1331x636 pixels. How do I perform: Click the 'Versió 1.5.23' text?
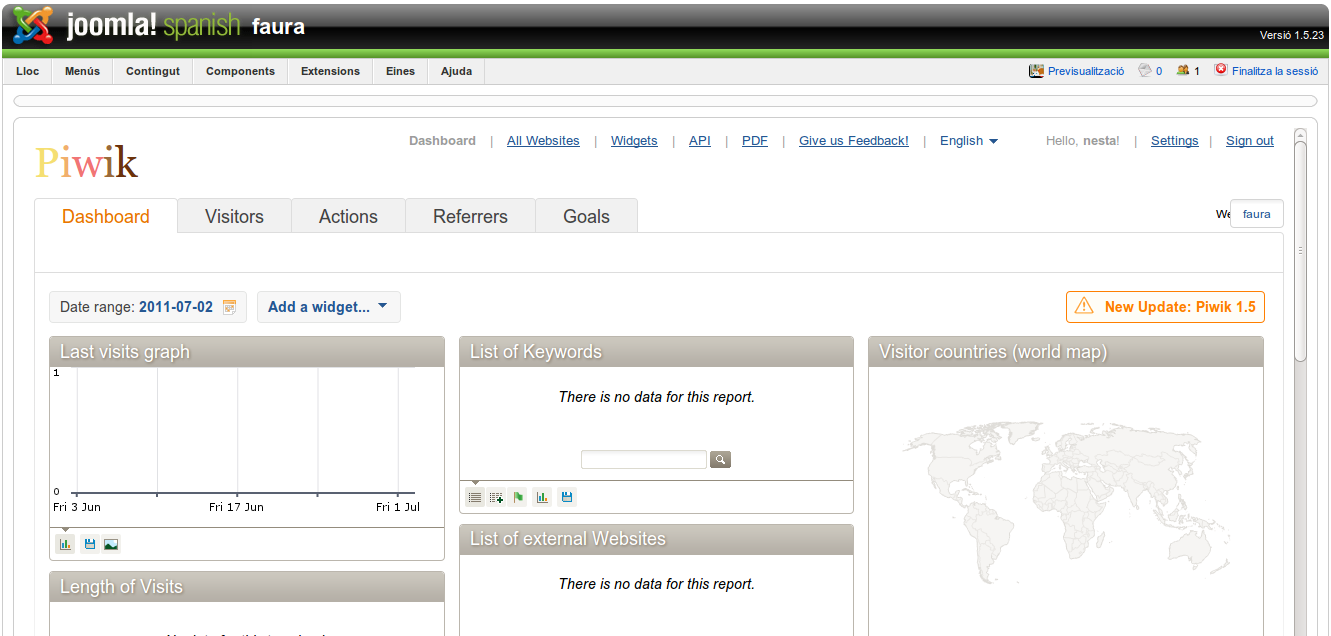click(1292, 35)
